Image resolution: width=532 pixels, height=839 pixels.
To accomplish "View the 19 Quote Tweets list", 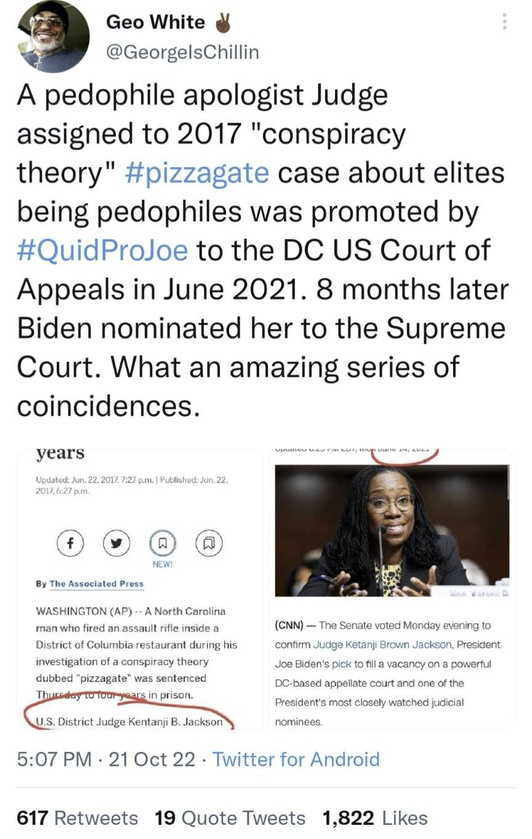I will click(230, 818).
